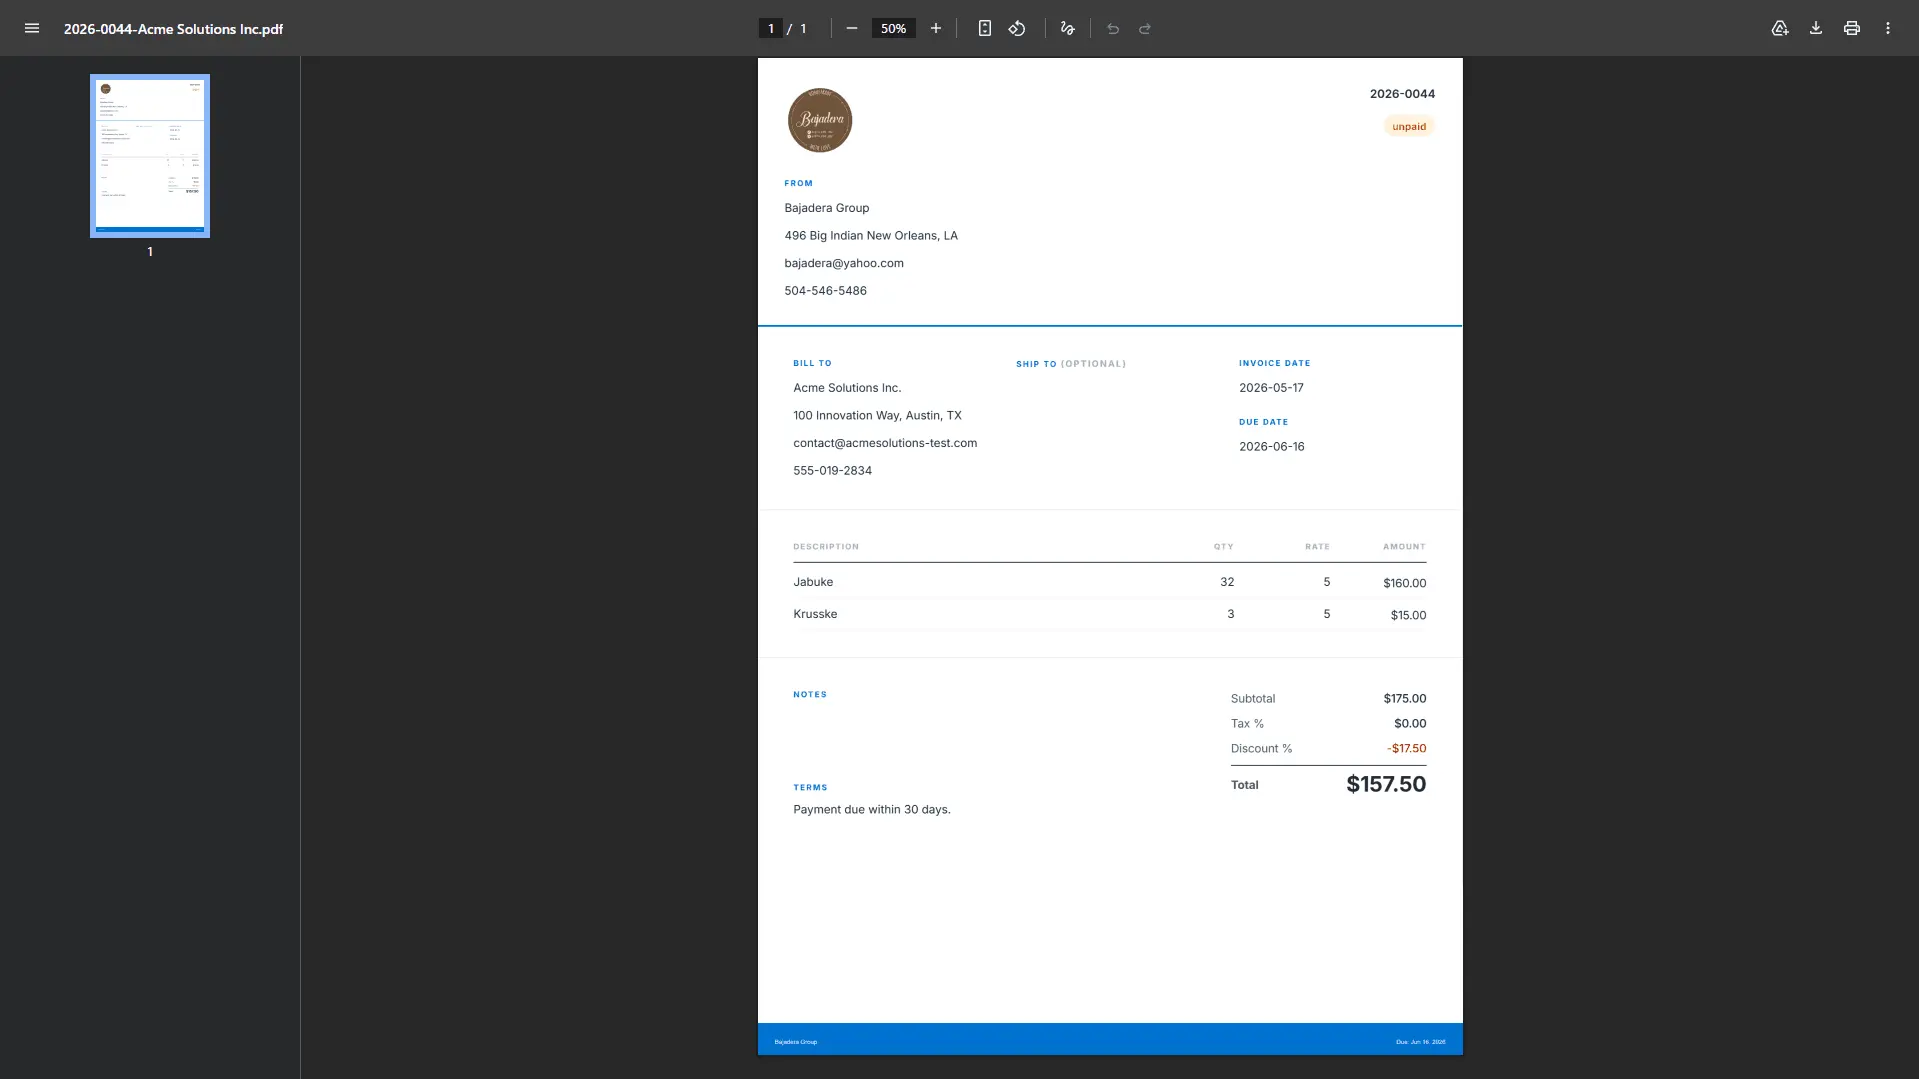Click the Bajadera logo in the invoice
The height and width of the screenshot is (1079, 1919).
820,120
